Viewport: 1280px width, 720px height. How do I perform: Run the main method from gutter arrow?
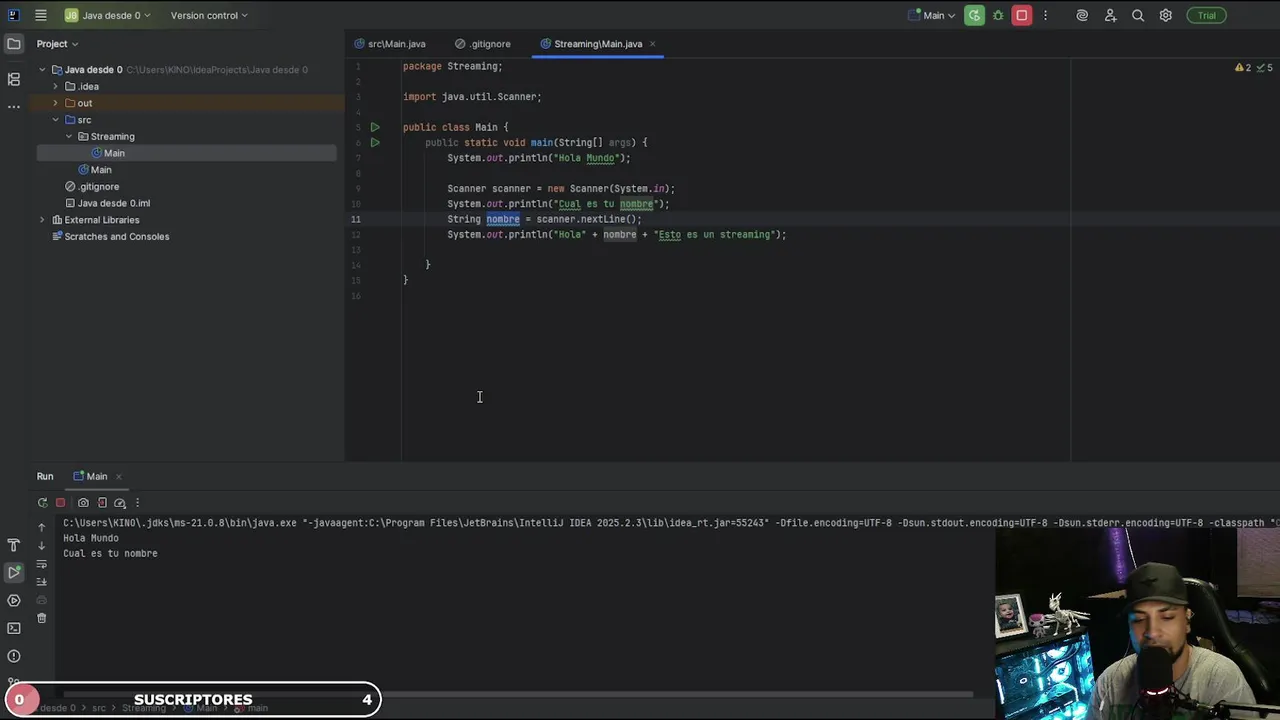[375, 142]
